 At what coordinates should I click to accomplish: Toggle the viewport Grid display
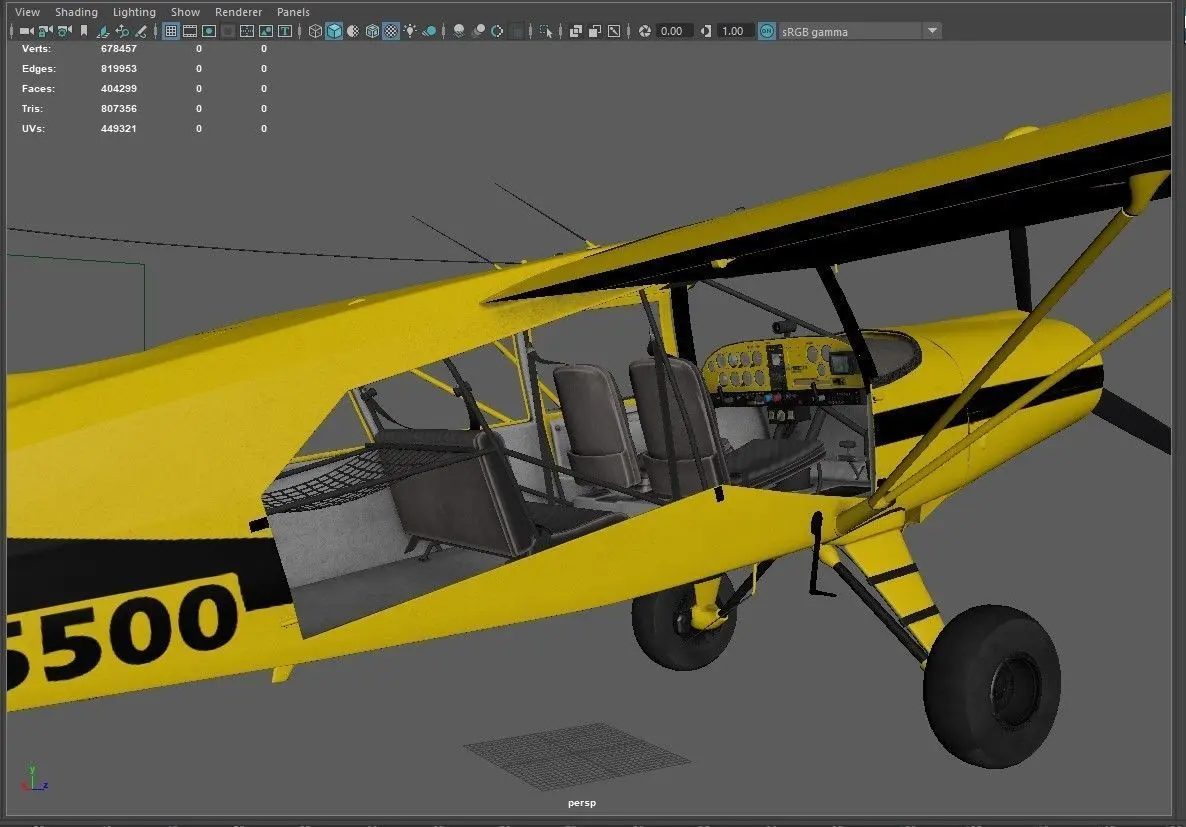[x=171, y=31]
